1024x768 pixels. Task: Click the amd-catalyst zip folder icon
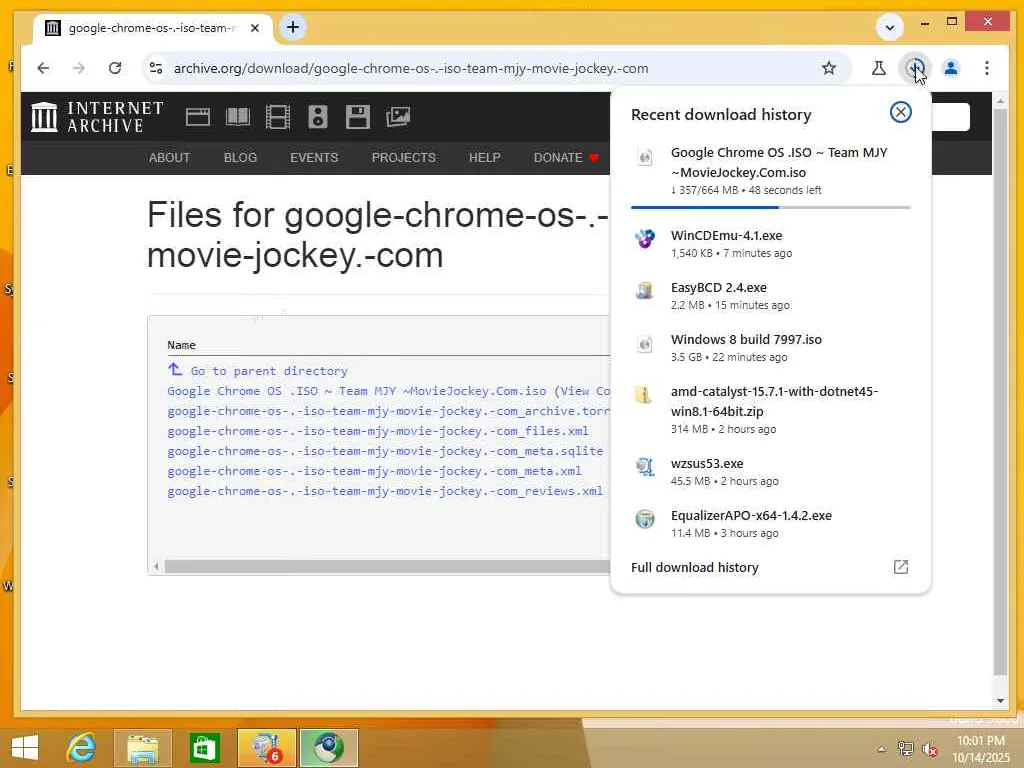pos(644,395)
